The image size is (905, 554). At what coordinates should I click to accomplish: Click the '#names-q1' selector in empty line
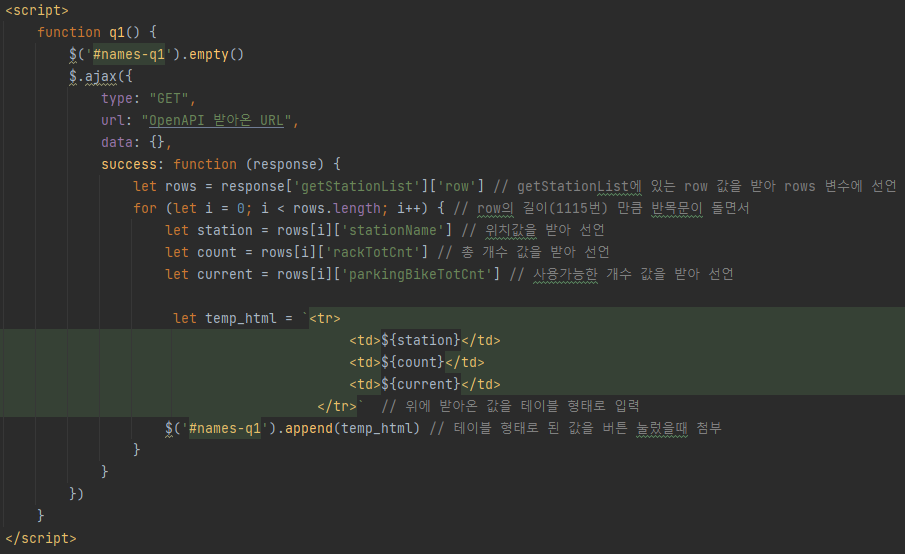coord(129,54)
